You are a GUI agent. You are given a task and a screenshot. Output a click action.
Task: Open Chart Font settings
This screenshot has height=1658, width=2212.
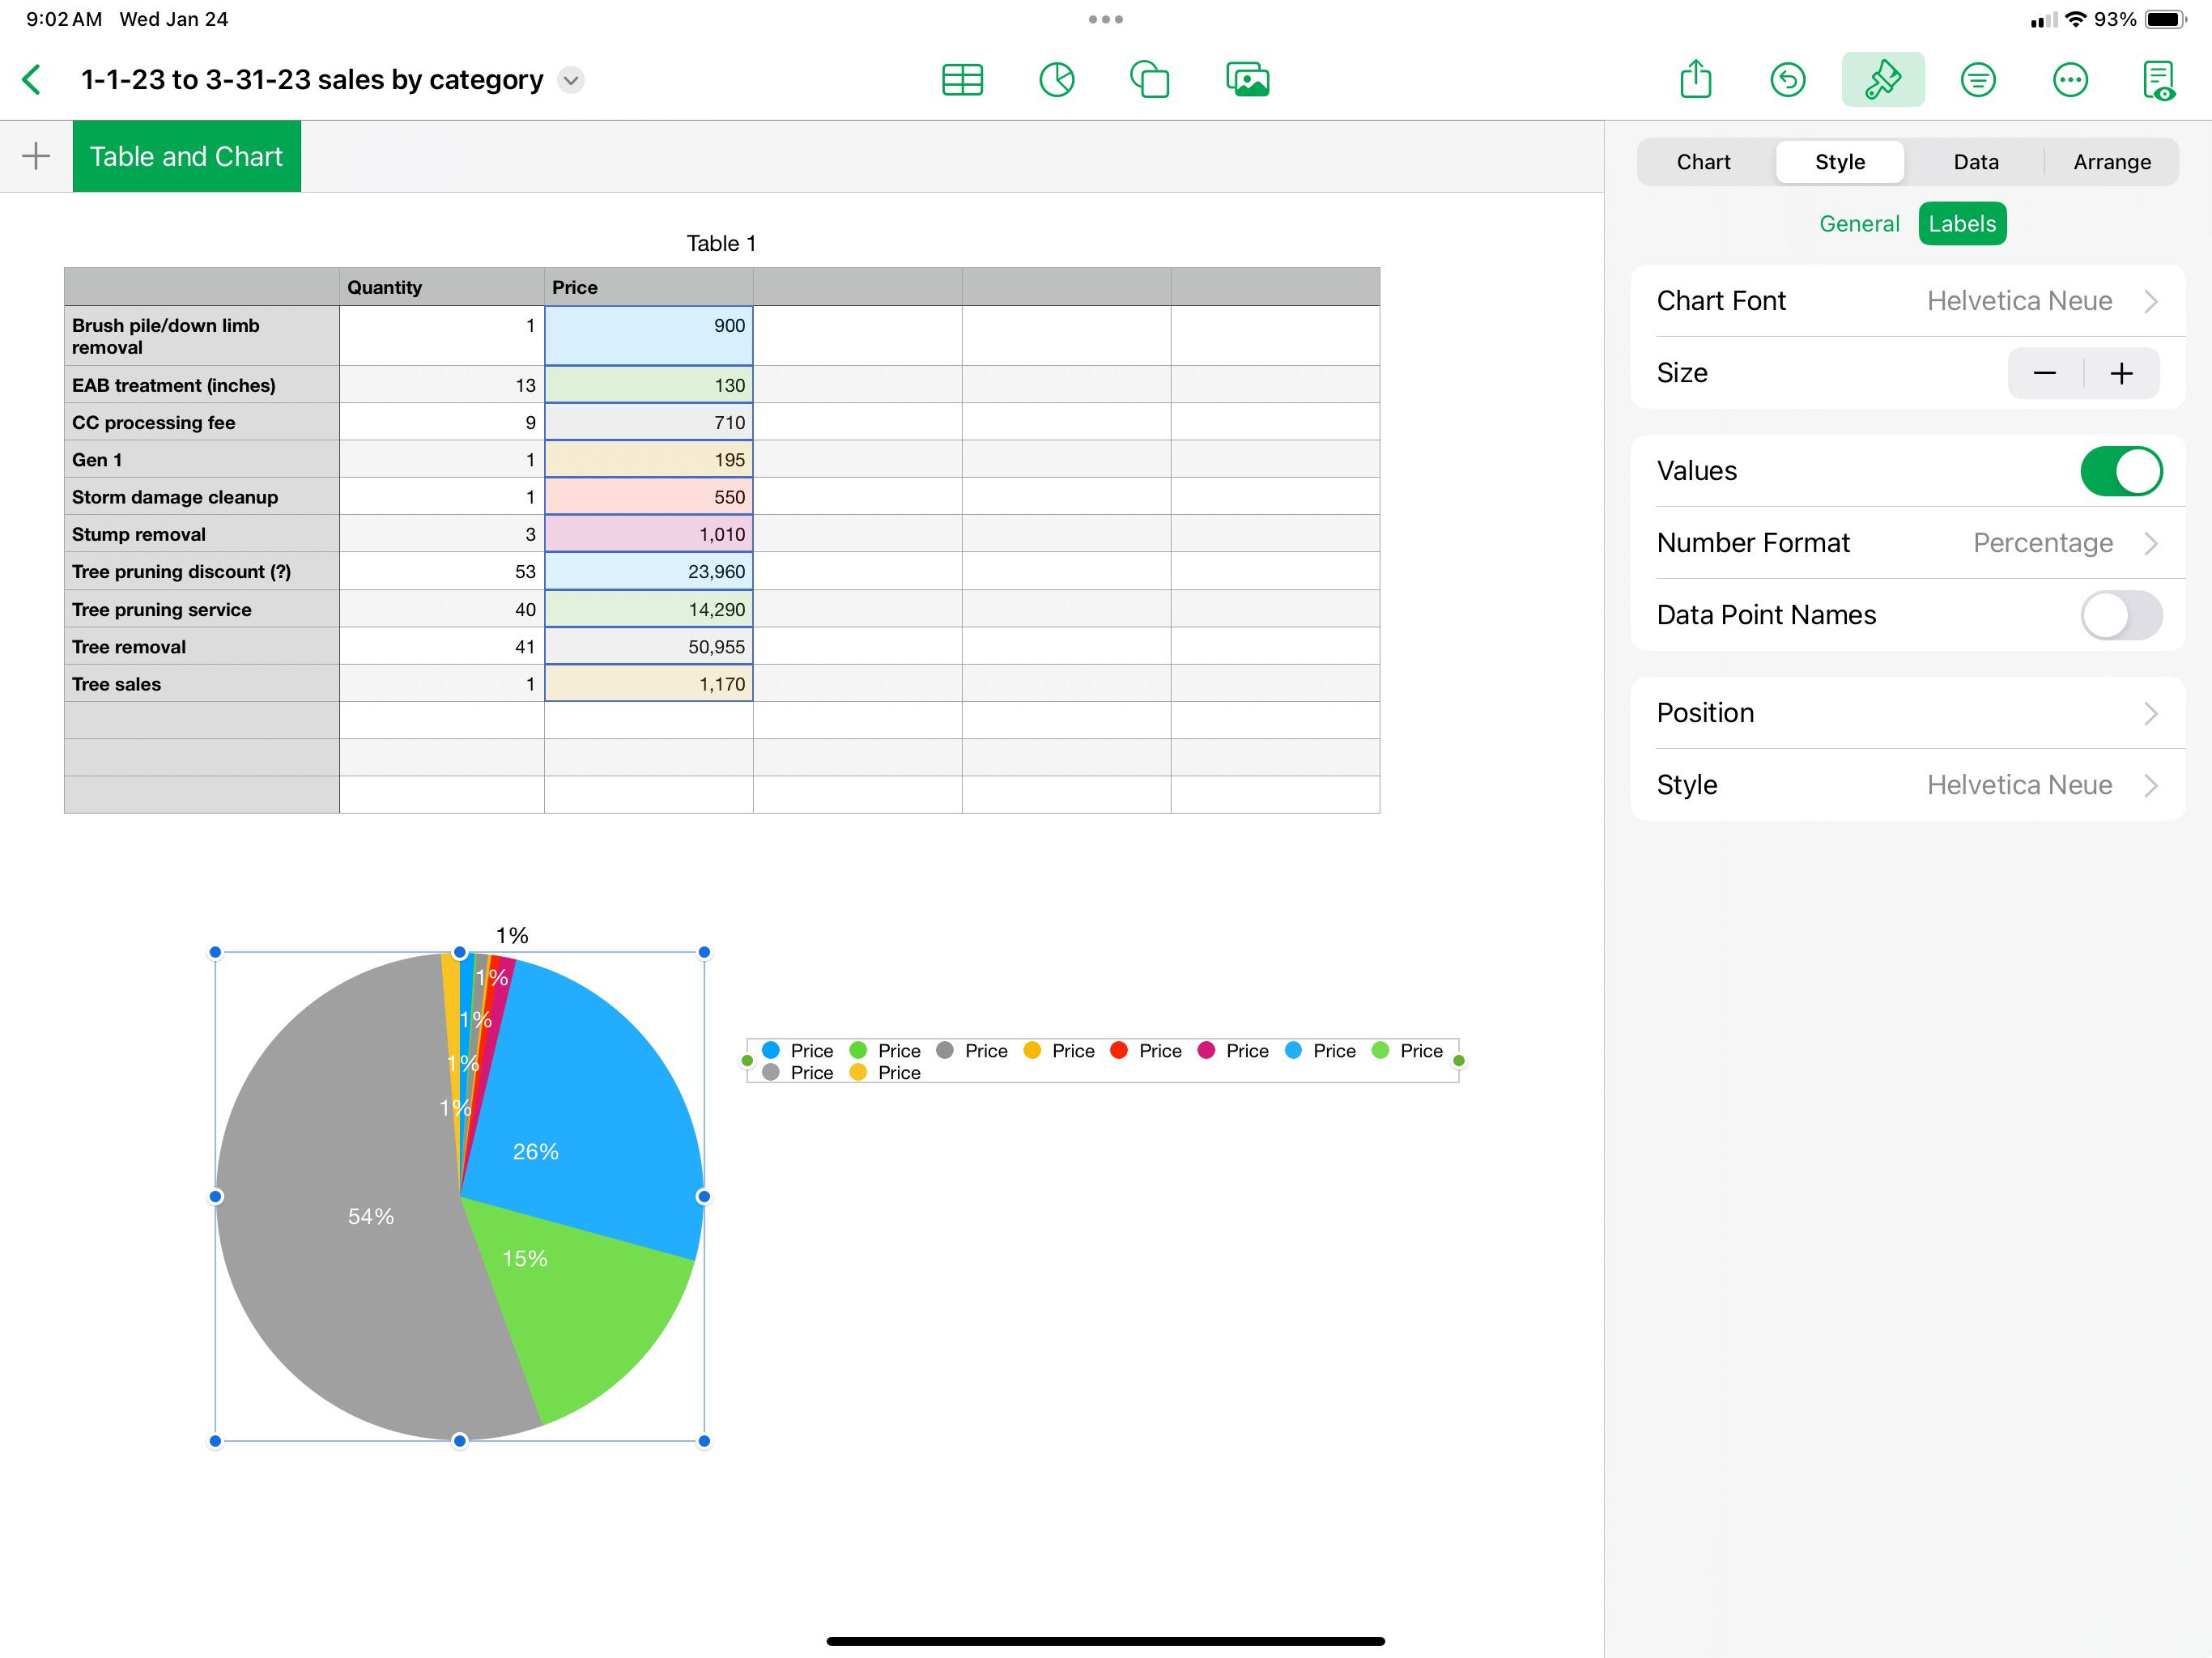pos(1910,300)
